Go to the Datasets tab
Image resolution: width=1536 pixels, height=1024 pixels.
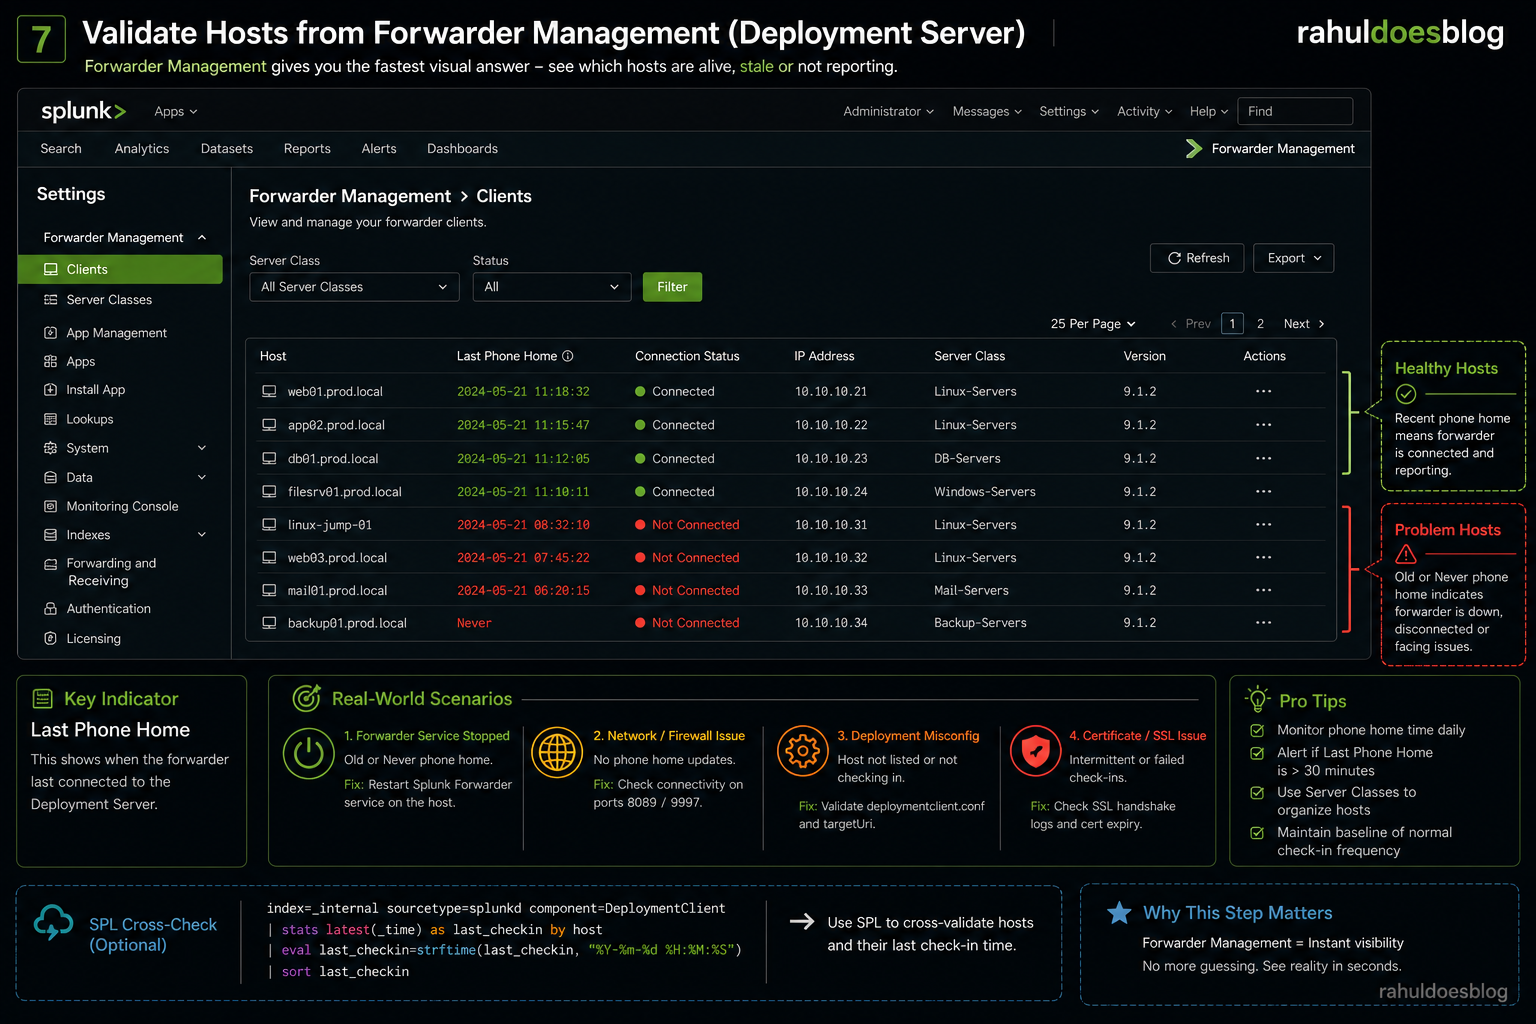(x=227, y=149)
